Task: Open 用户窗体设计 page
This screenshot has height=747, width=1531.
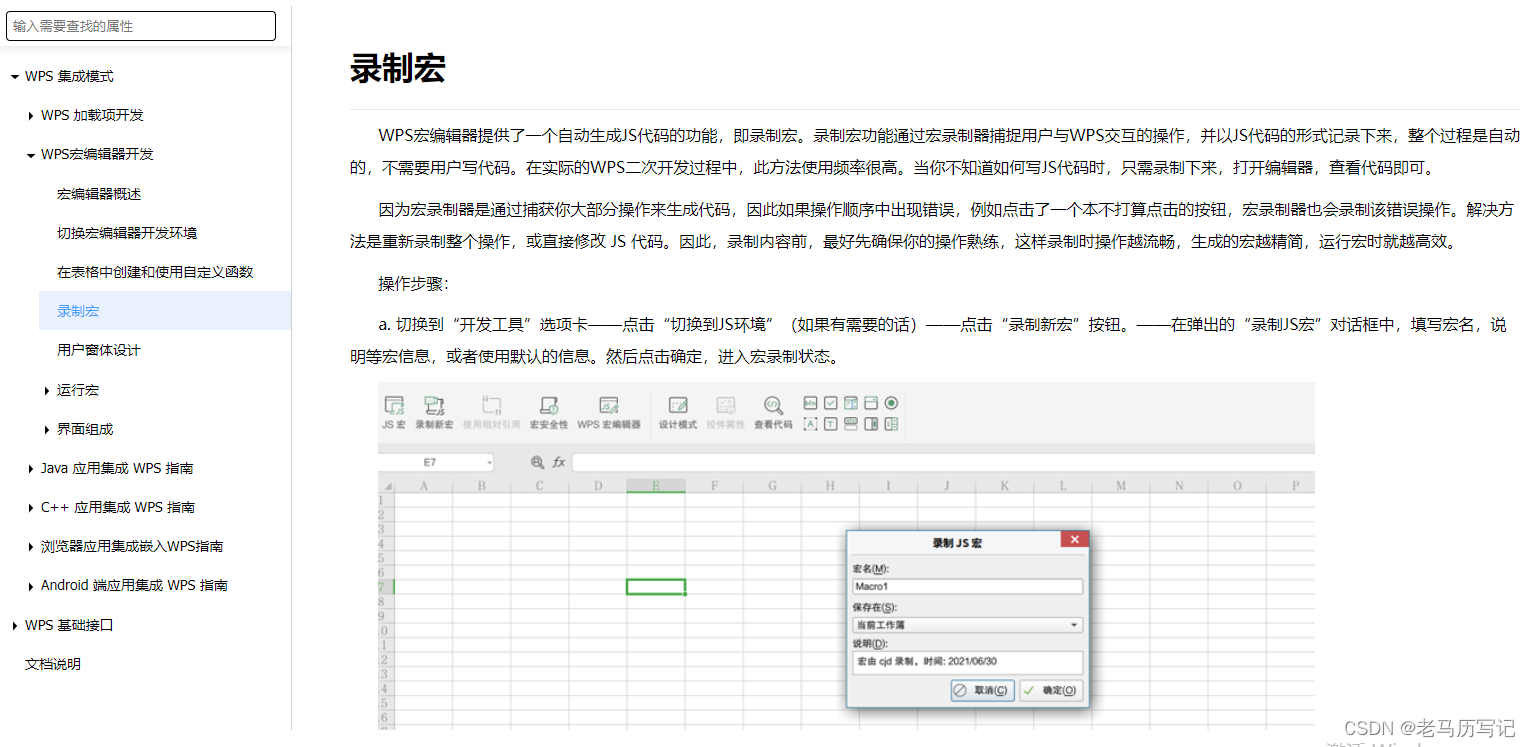Action: 99,350
